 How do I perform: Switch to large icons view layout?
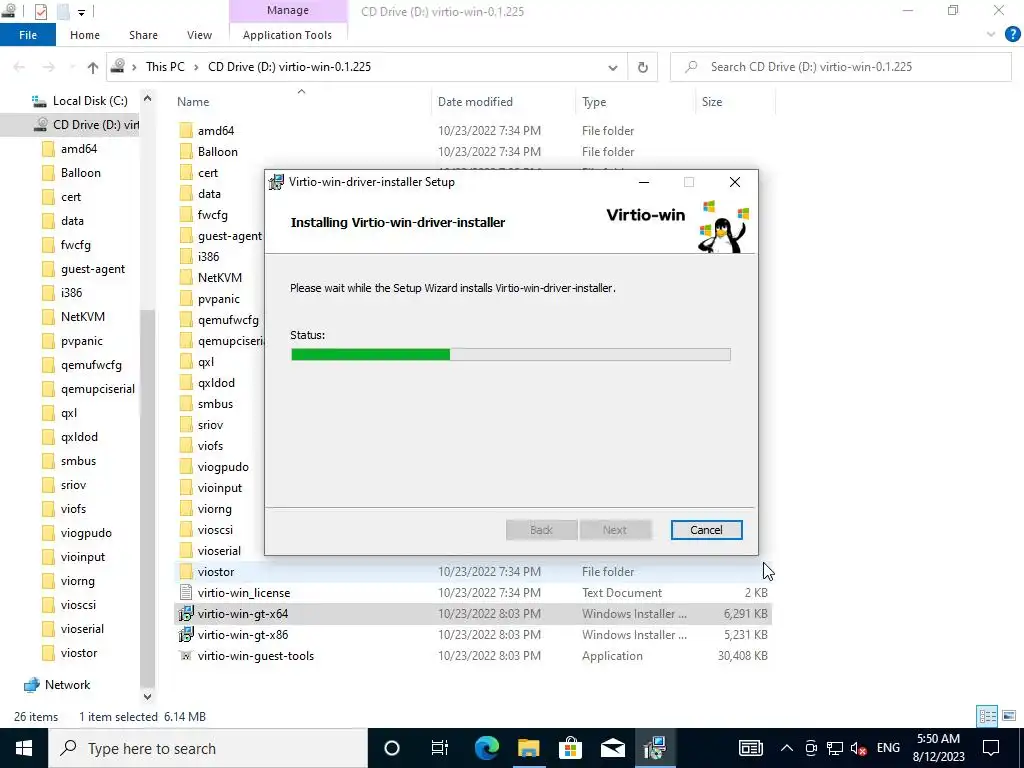1009,716
